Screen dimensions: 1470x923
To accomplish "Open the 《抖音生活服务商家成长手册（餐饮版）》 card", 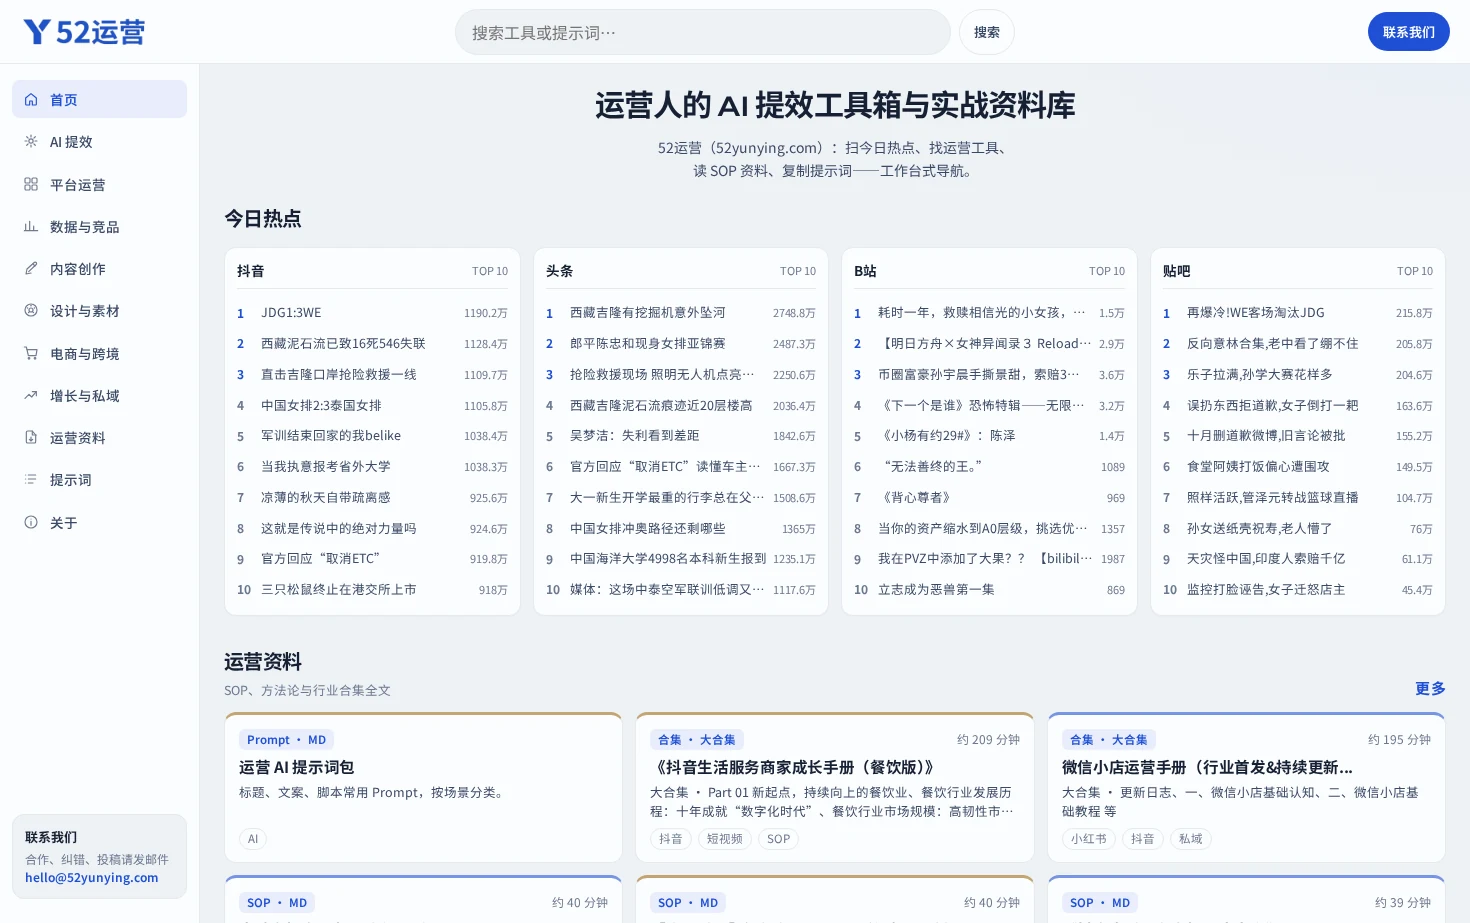I will 835,788.
